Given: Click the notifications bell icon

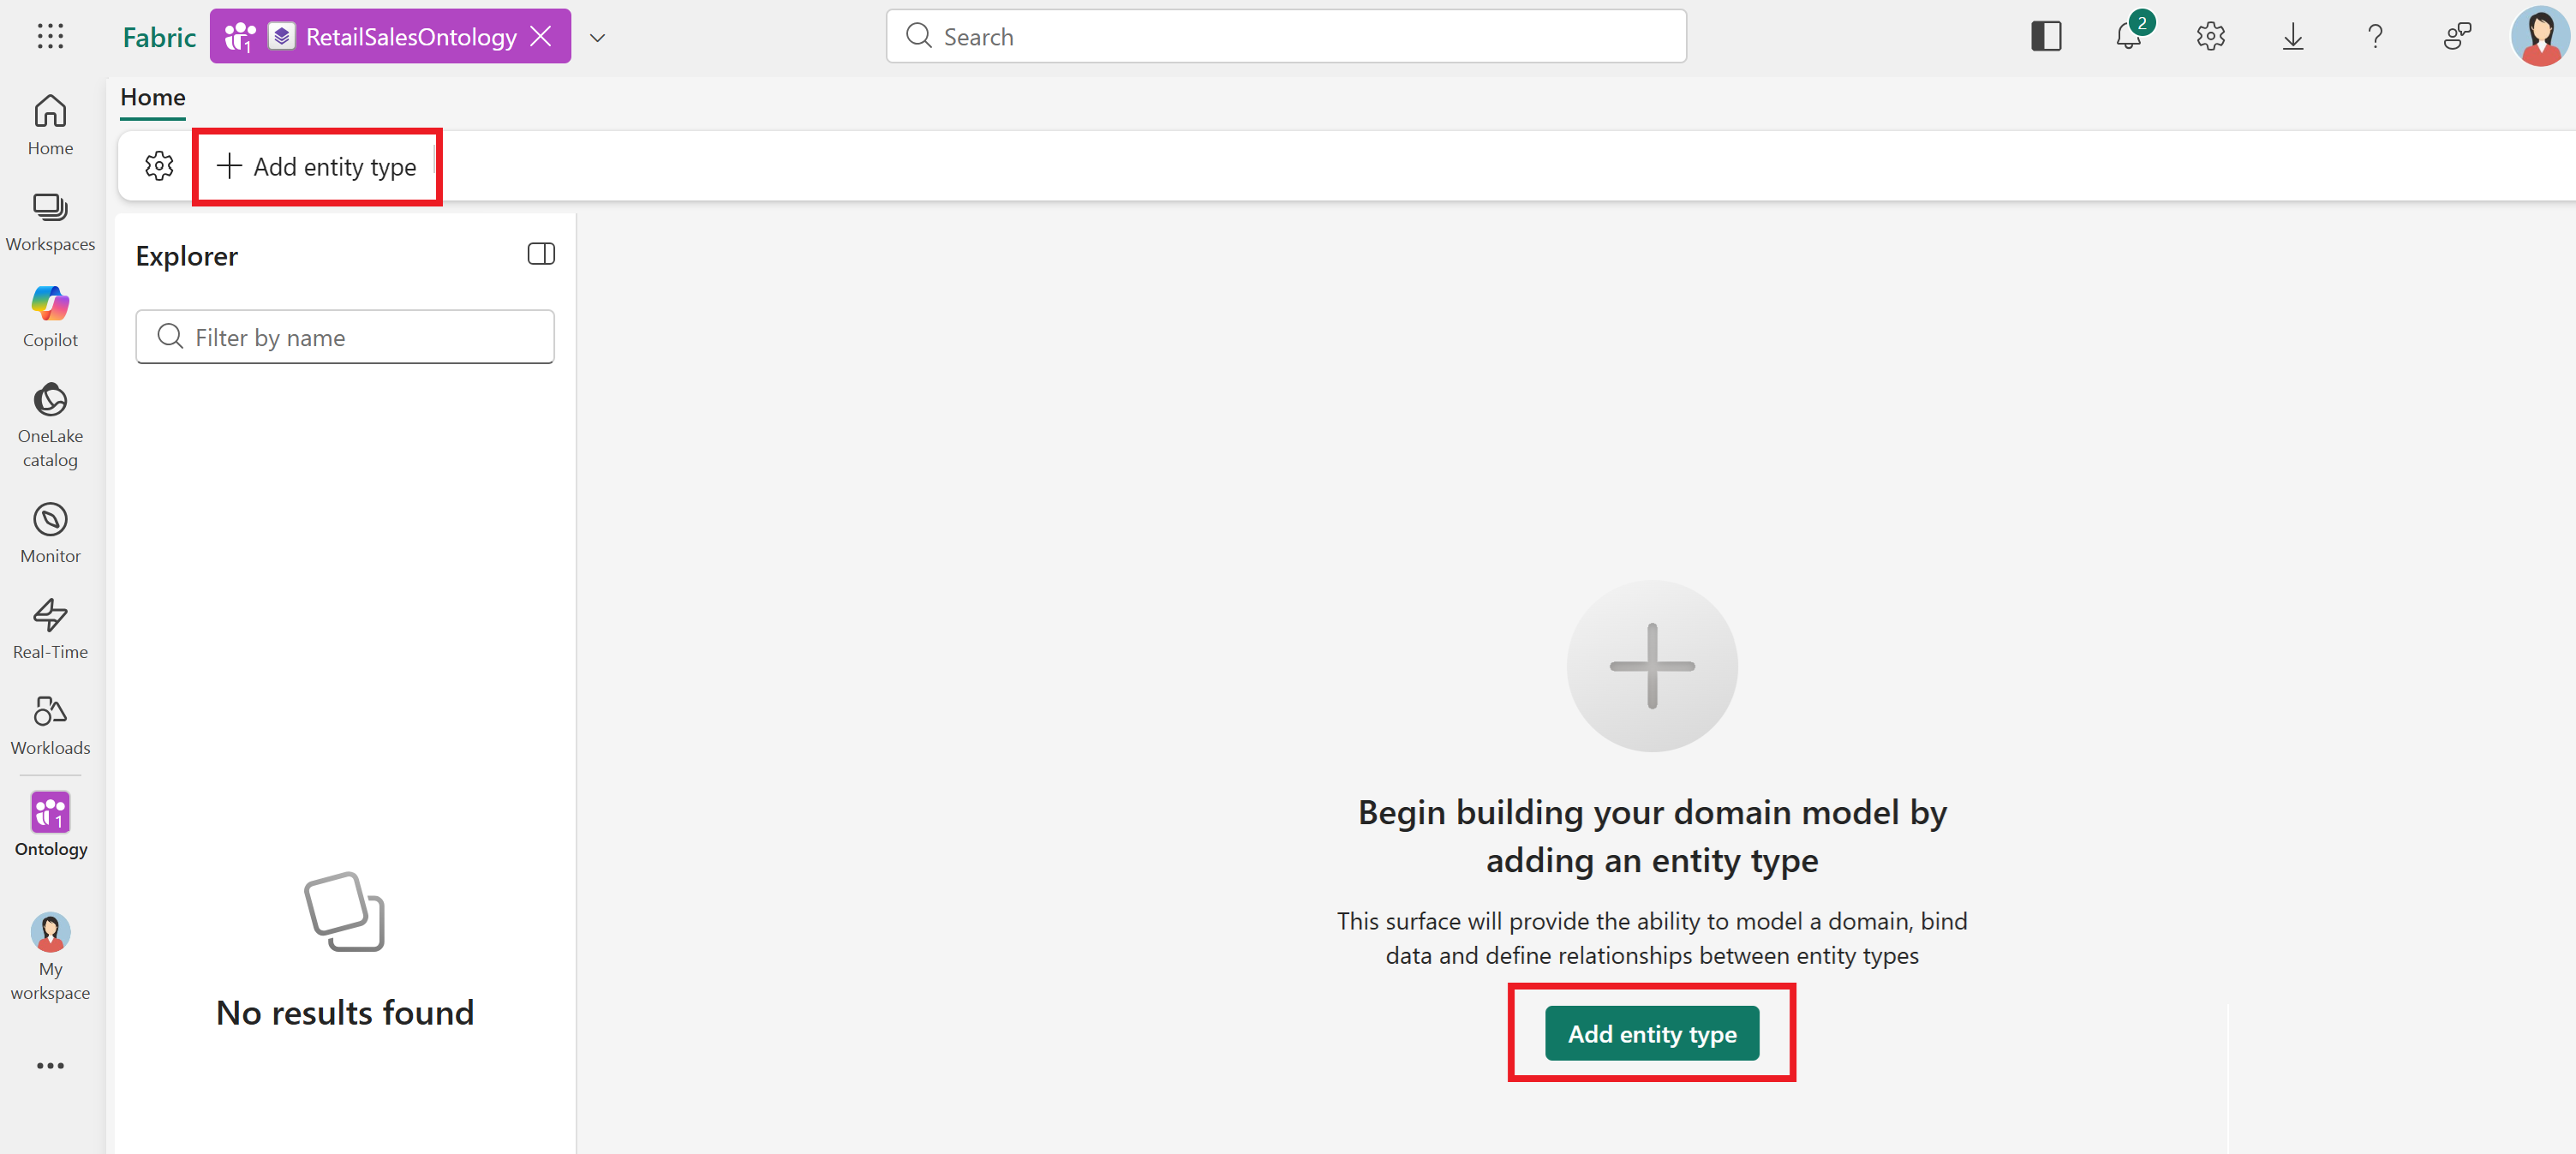Looking at the screenshot, I should click(2130, 36).
